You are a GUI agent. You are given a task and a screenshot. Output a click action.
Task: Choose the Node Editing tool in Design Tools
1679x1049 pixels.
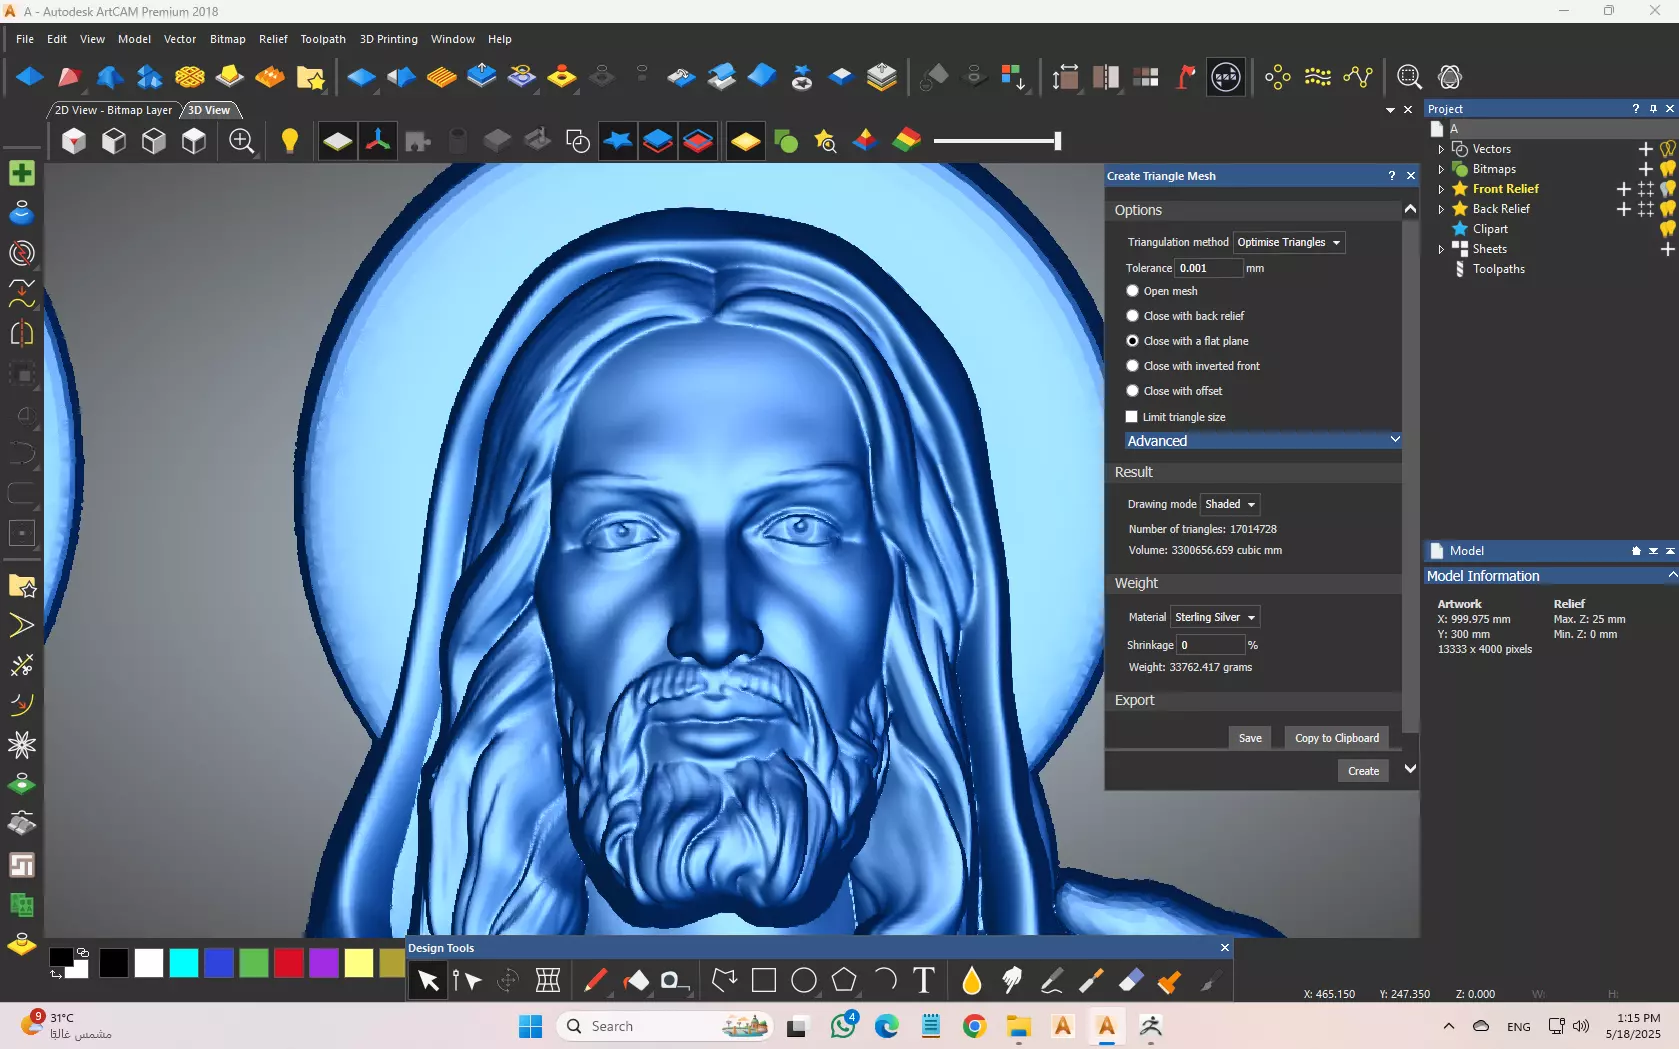click(x=467, y=981)
